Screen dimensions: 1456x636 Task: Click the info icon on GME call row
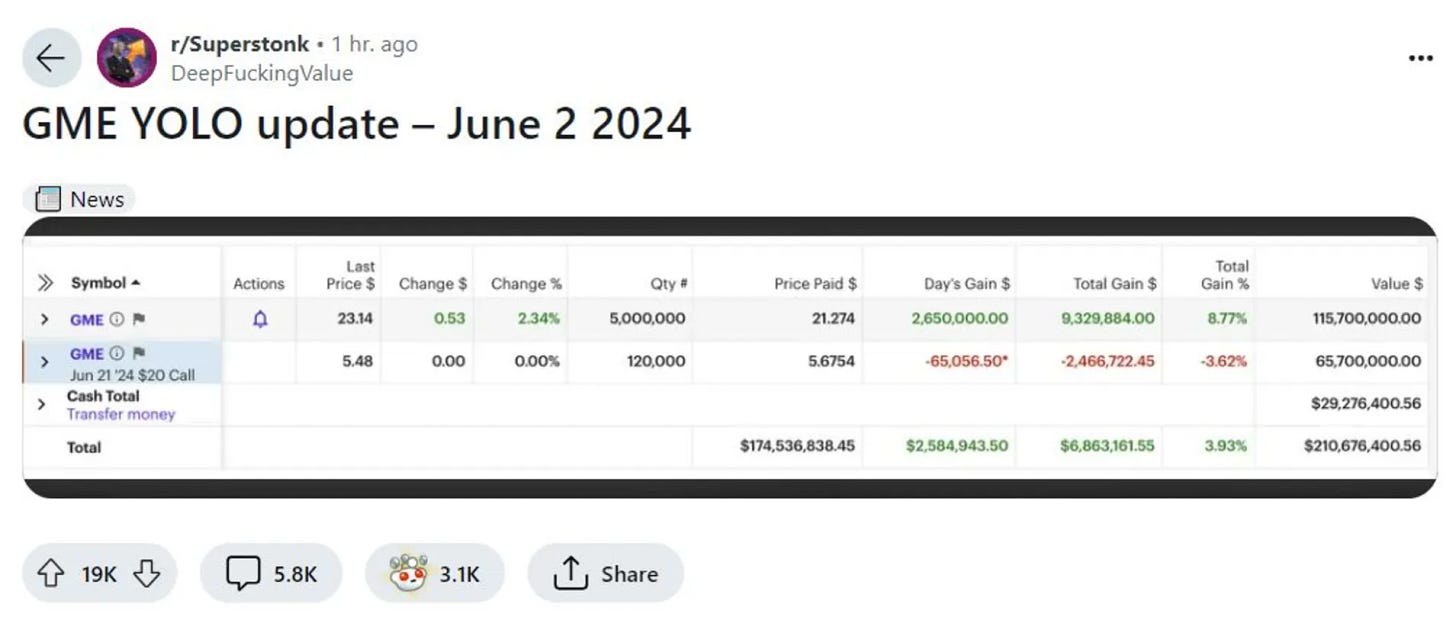tap(117, 354)
